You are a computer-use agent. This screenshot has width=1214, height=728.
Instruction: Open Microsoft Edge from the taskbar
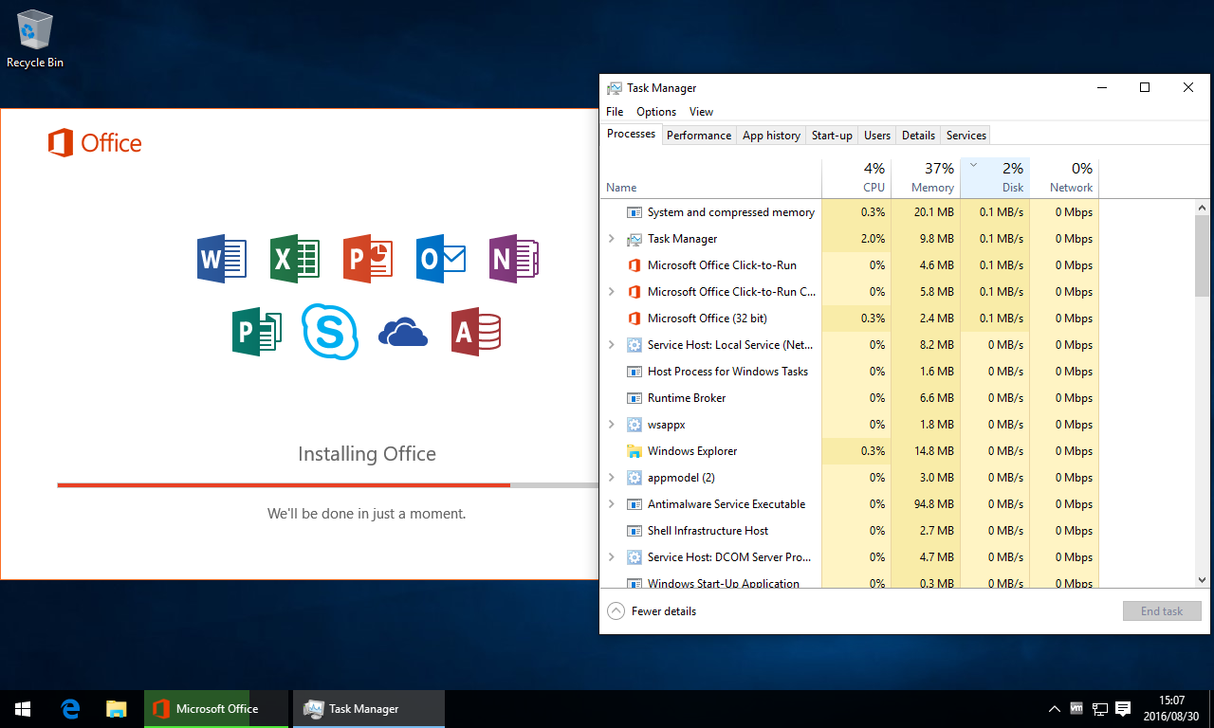coord(70,708)
